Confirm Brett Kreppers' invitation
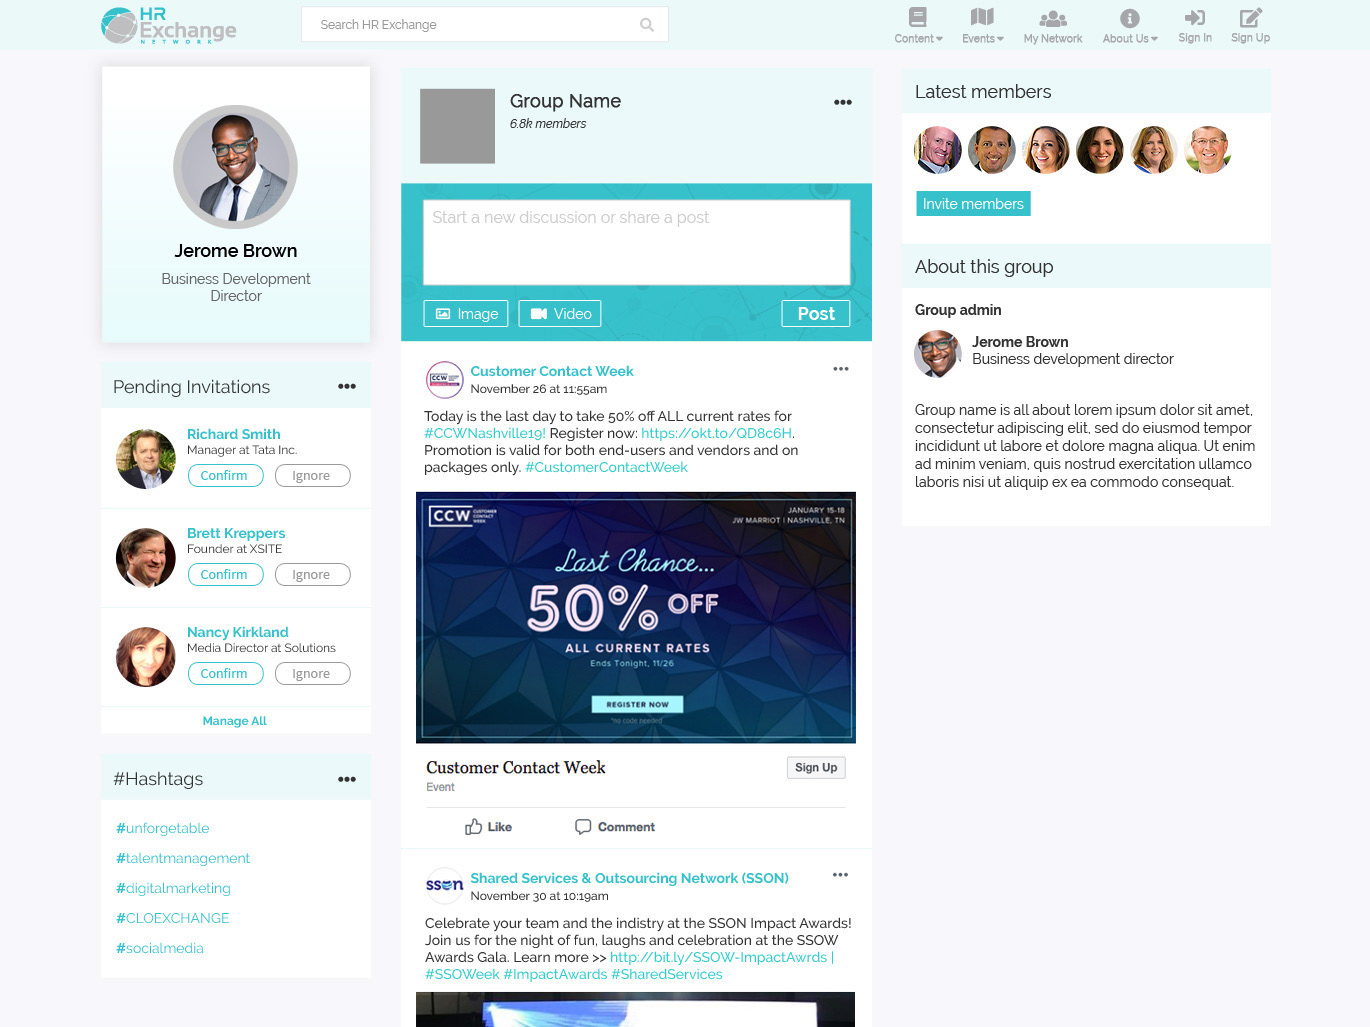Image resolution: width=1370 pixels, height=1027 pixels. click(225, 575)
